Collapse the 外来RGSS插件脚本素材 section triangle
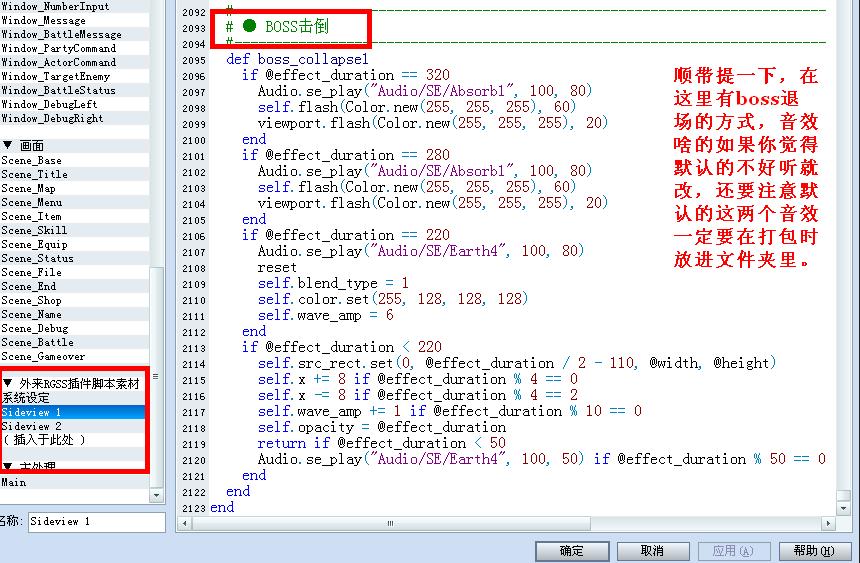The height and width of the screenshot is (563, 860). coord(8,383)
